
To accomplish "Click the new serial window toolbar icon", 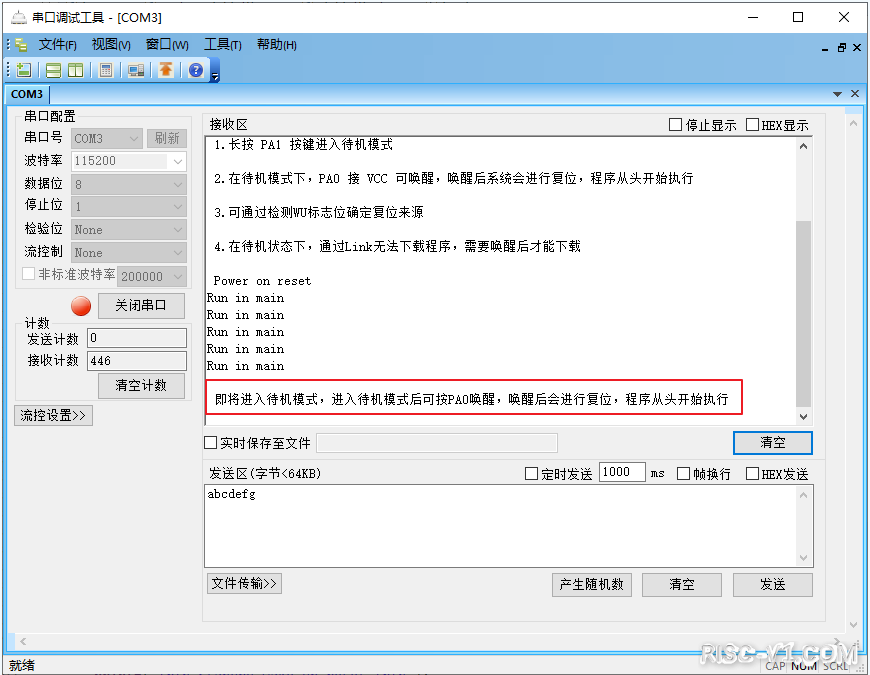I will [23, 70].
